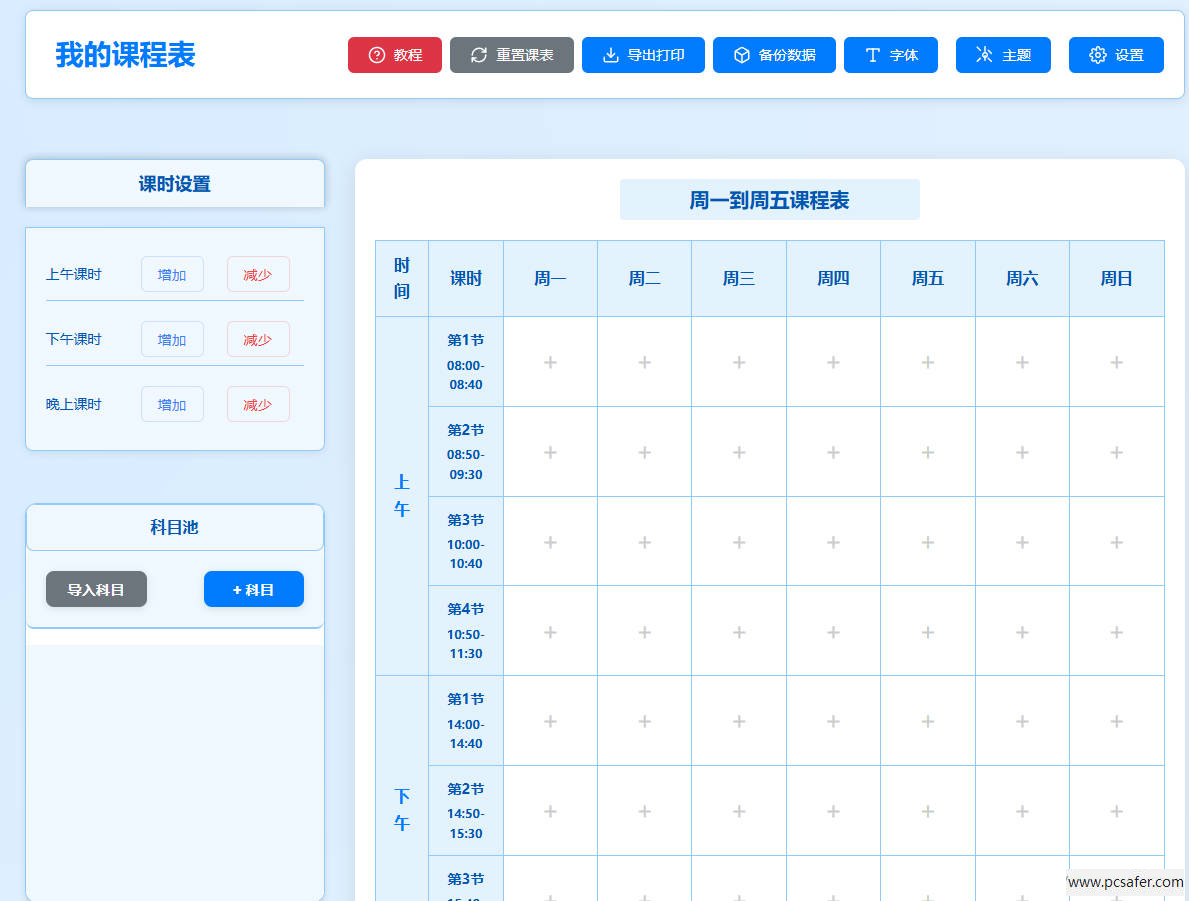This screenshot has height=901, width=1189.
Task: Click the 导出打印 export print button
Action: [x=643, y=55]
